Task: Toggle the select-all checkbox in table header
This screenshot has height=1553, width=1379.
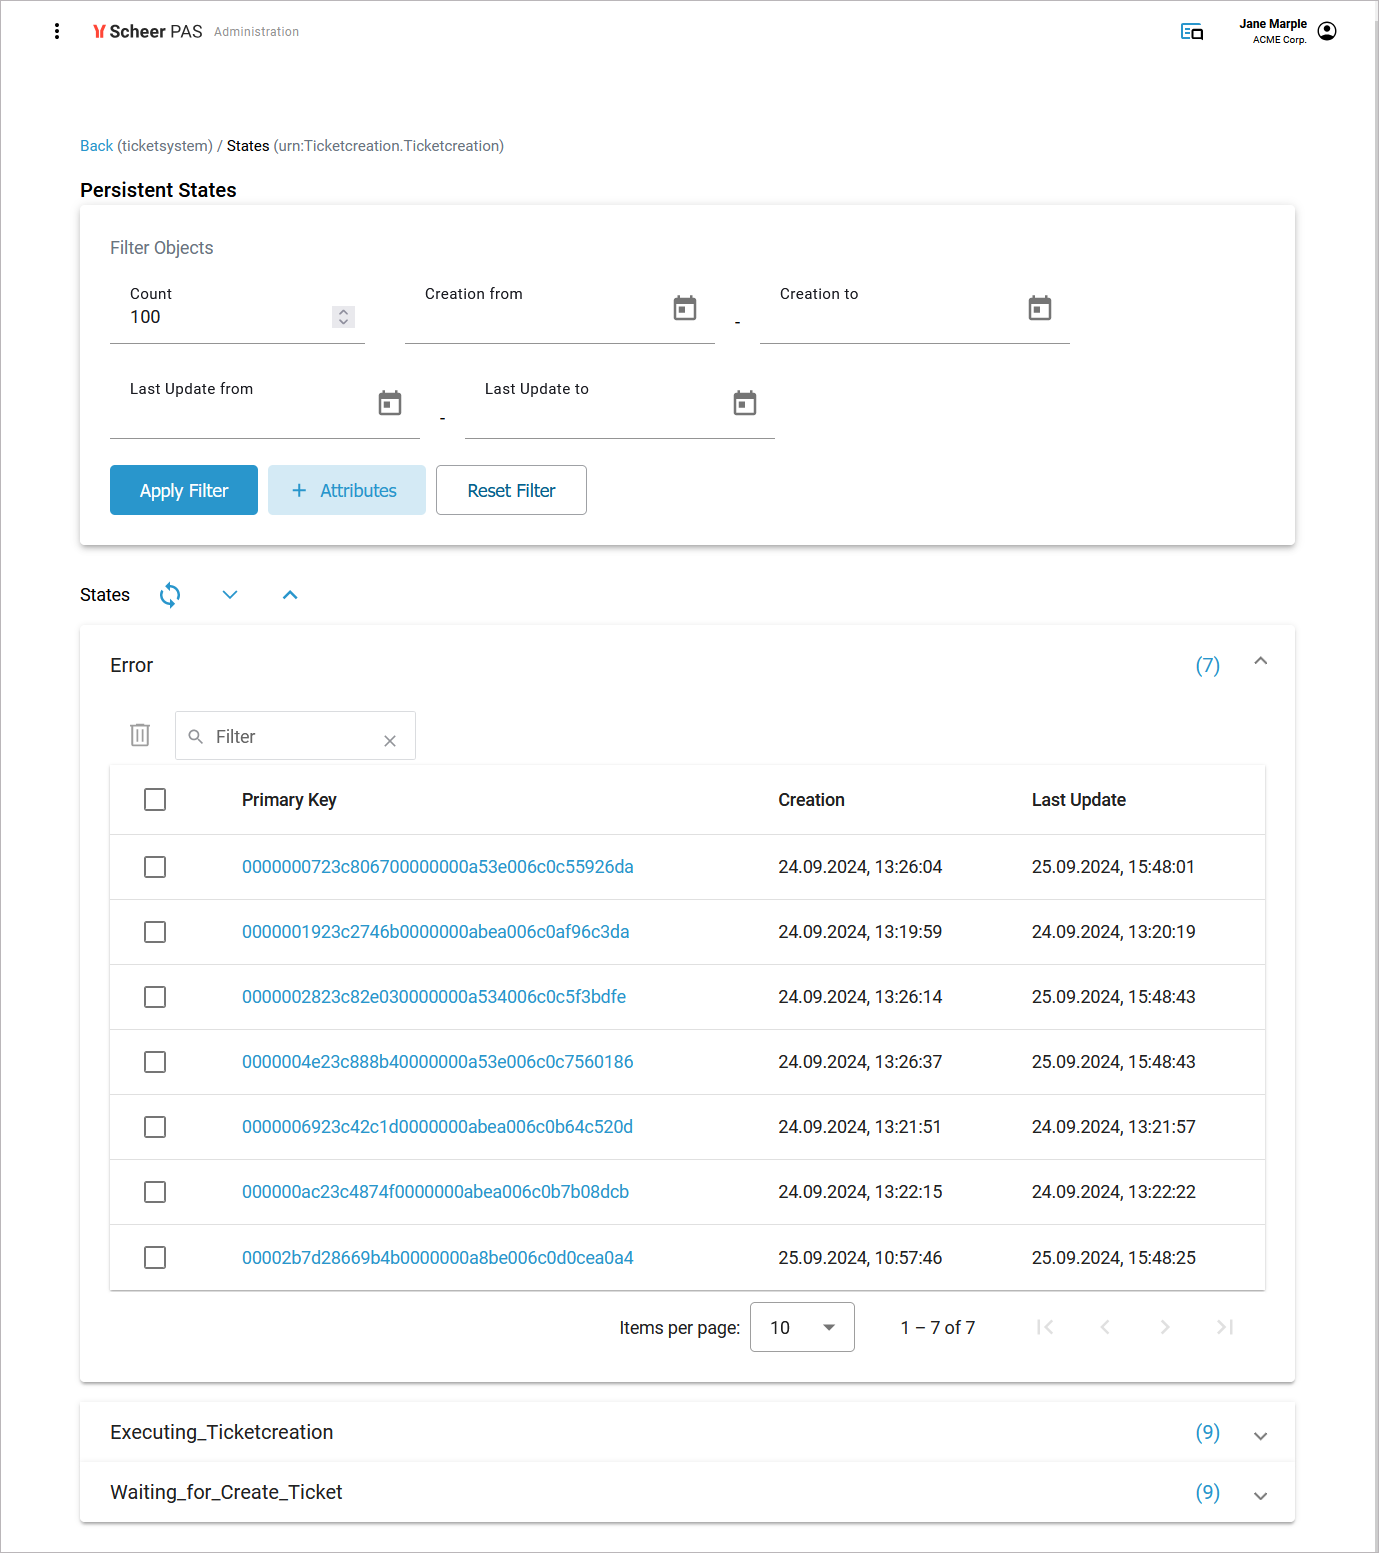Action: (x=155, y=800)
